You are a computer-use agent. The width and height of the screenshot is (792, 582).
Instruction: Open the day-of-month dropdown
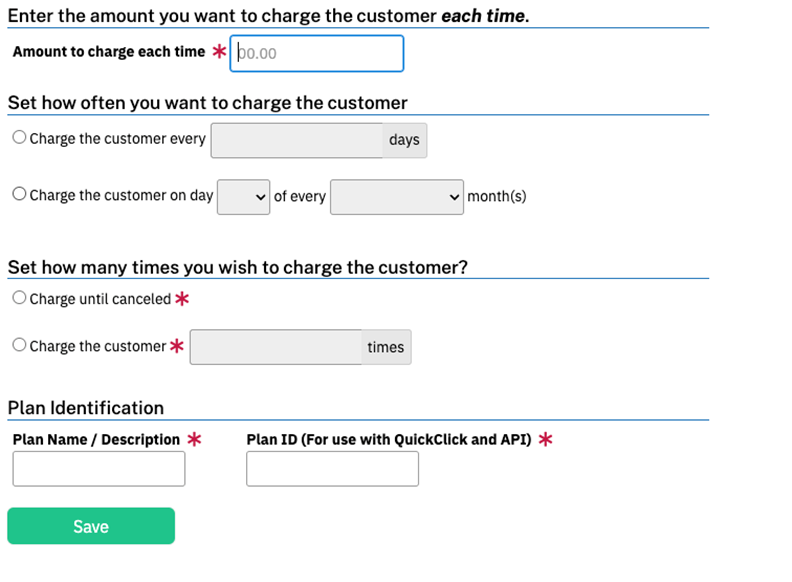coord(243,196)
